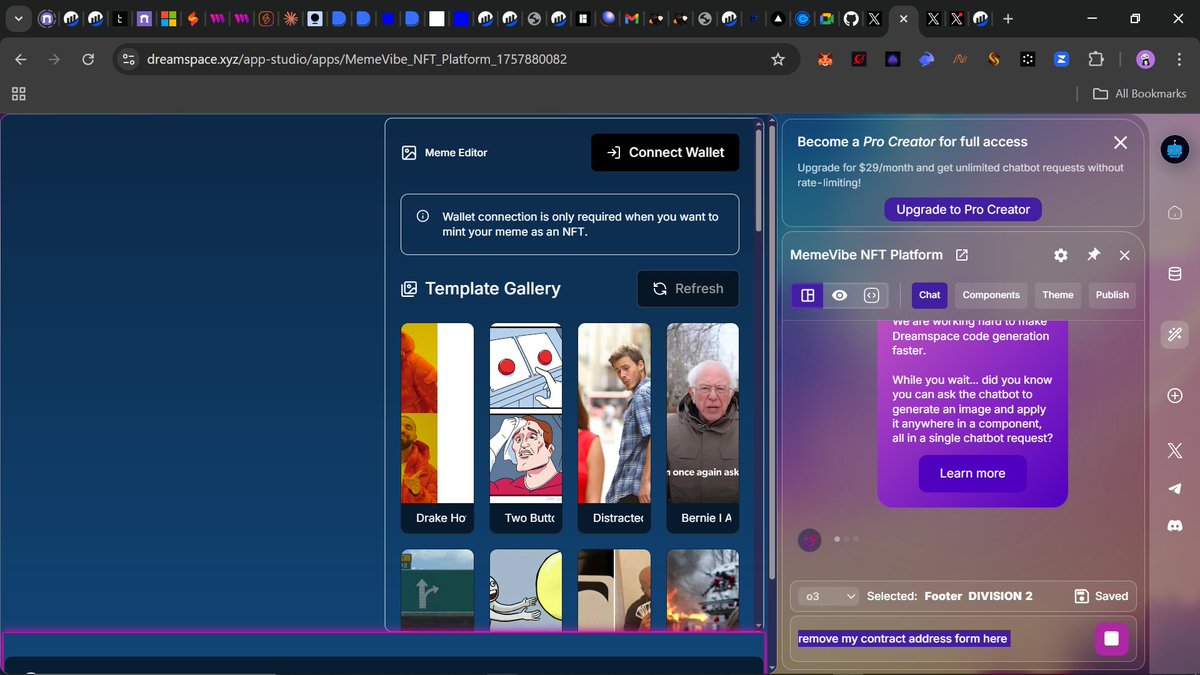Dismiss the Pro Creator upgrade banner
The width and height of the screenshot is (1200, 675).
coord(1121,143)
